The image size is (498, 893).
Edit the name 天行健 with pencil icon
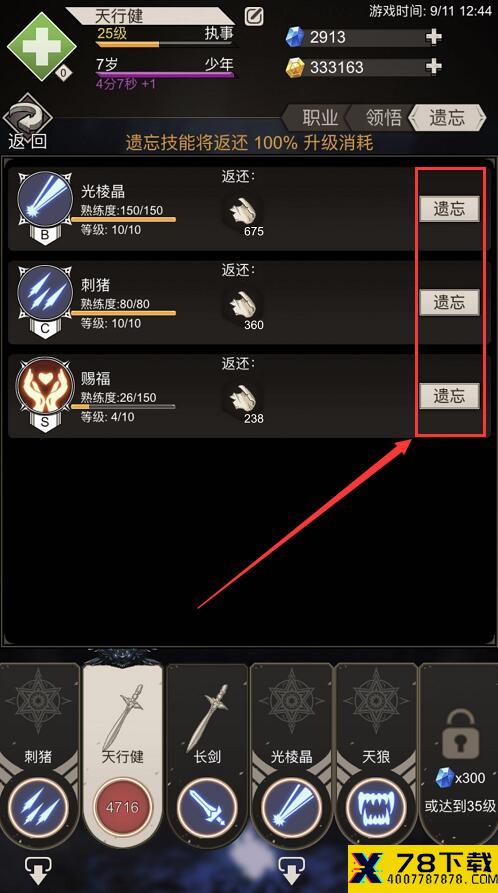[x=254, y=16]
